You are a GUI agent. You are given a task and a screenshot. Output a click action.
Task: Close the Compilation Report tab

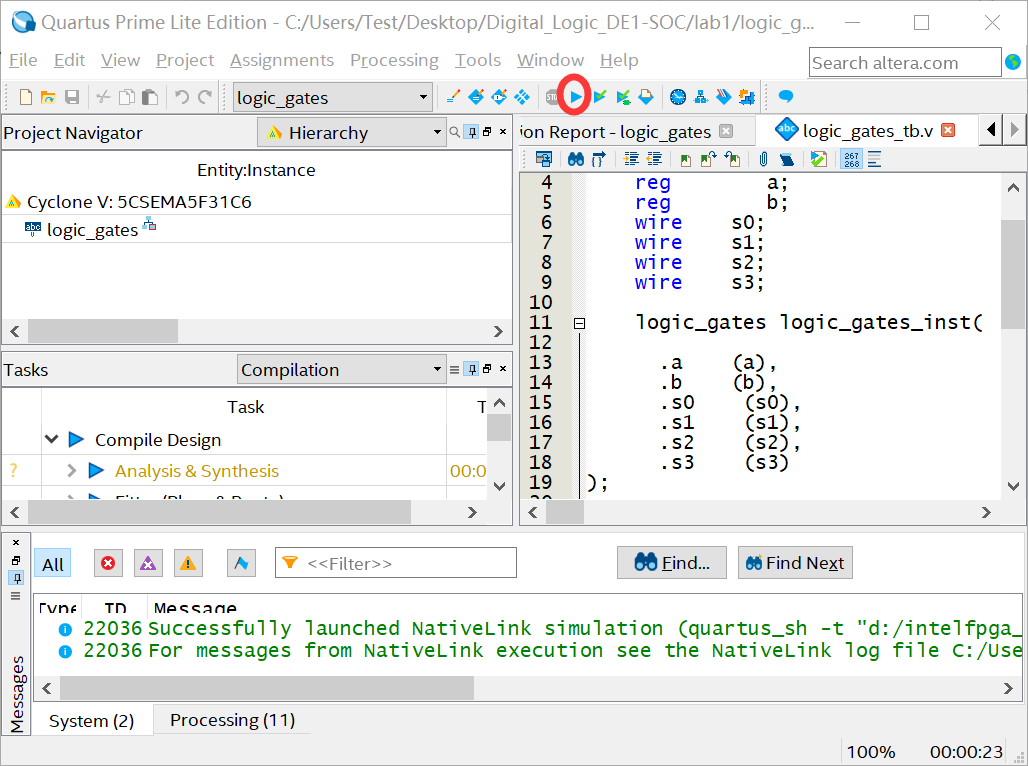click(726, 131)
